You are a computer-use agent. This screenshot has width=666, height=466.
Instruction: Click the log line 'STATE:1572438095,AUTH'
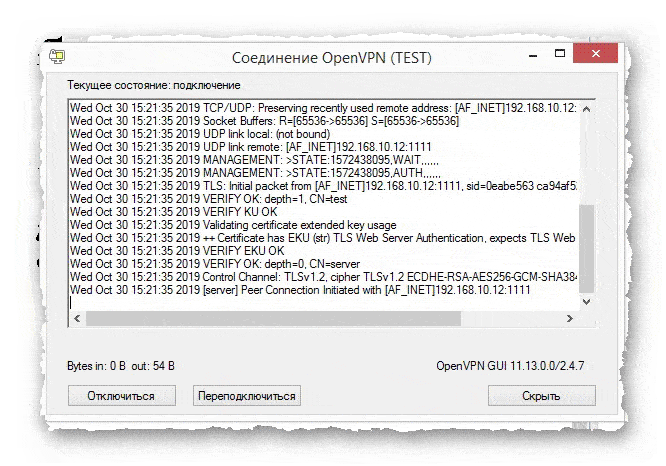255,173
